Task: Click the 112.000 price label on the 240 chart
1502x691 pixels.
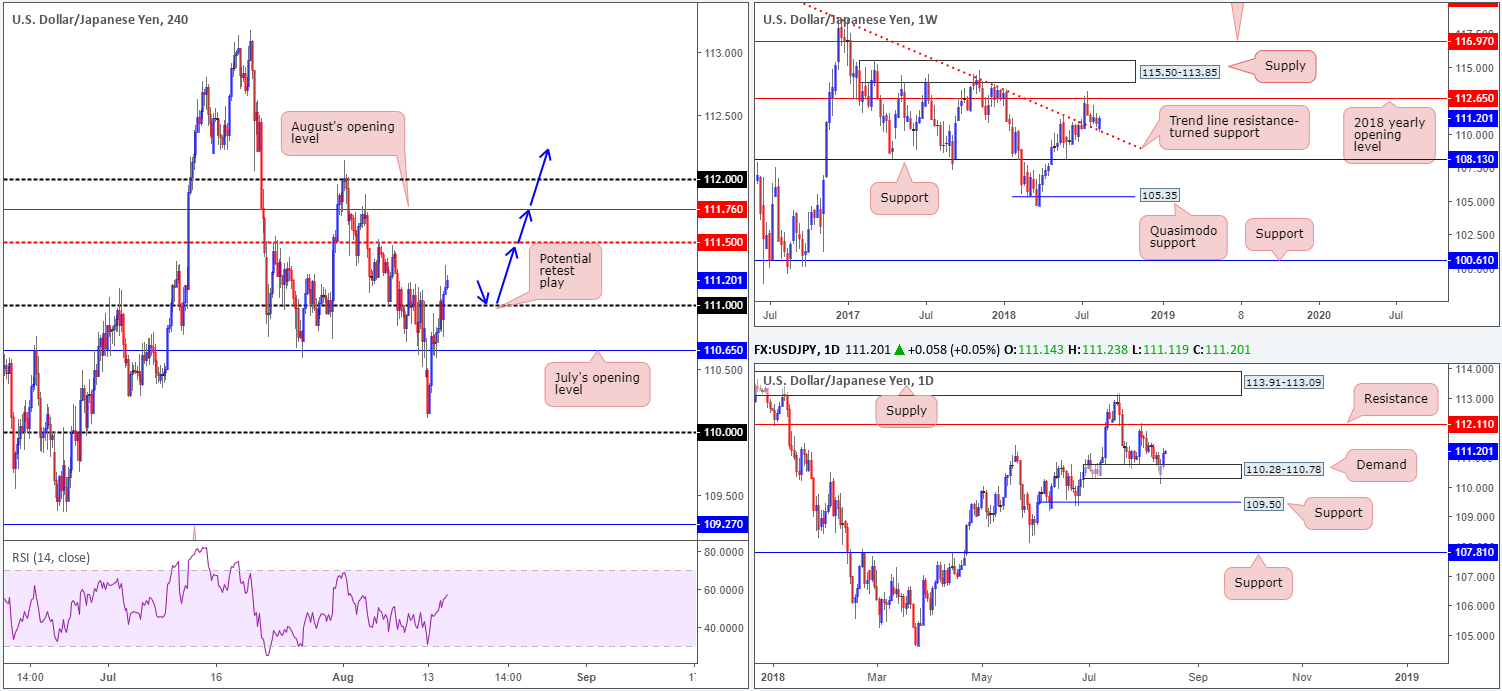Action: (721, 179)
